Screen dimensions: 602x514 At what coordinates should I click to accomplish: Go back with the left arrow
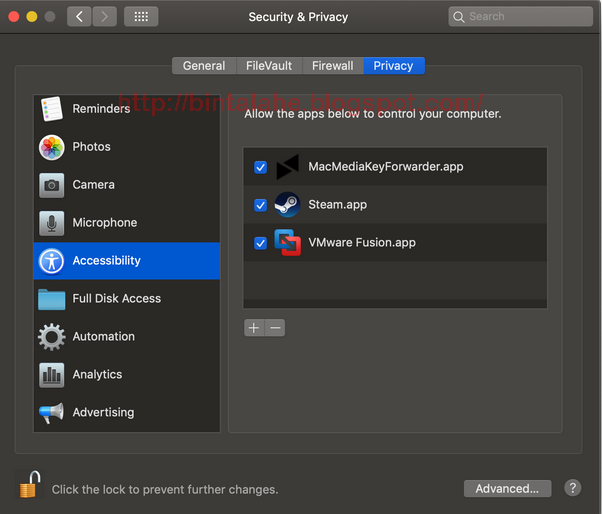[79, 17]
